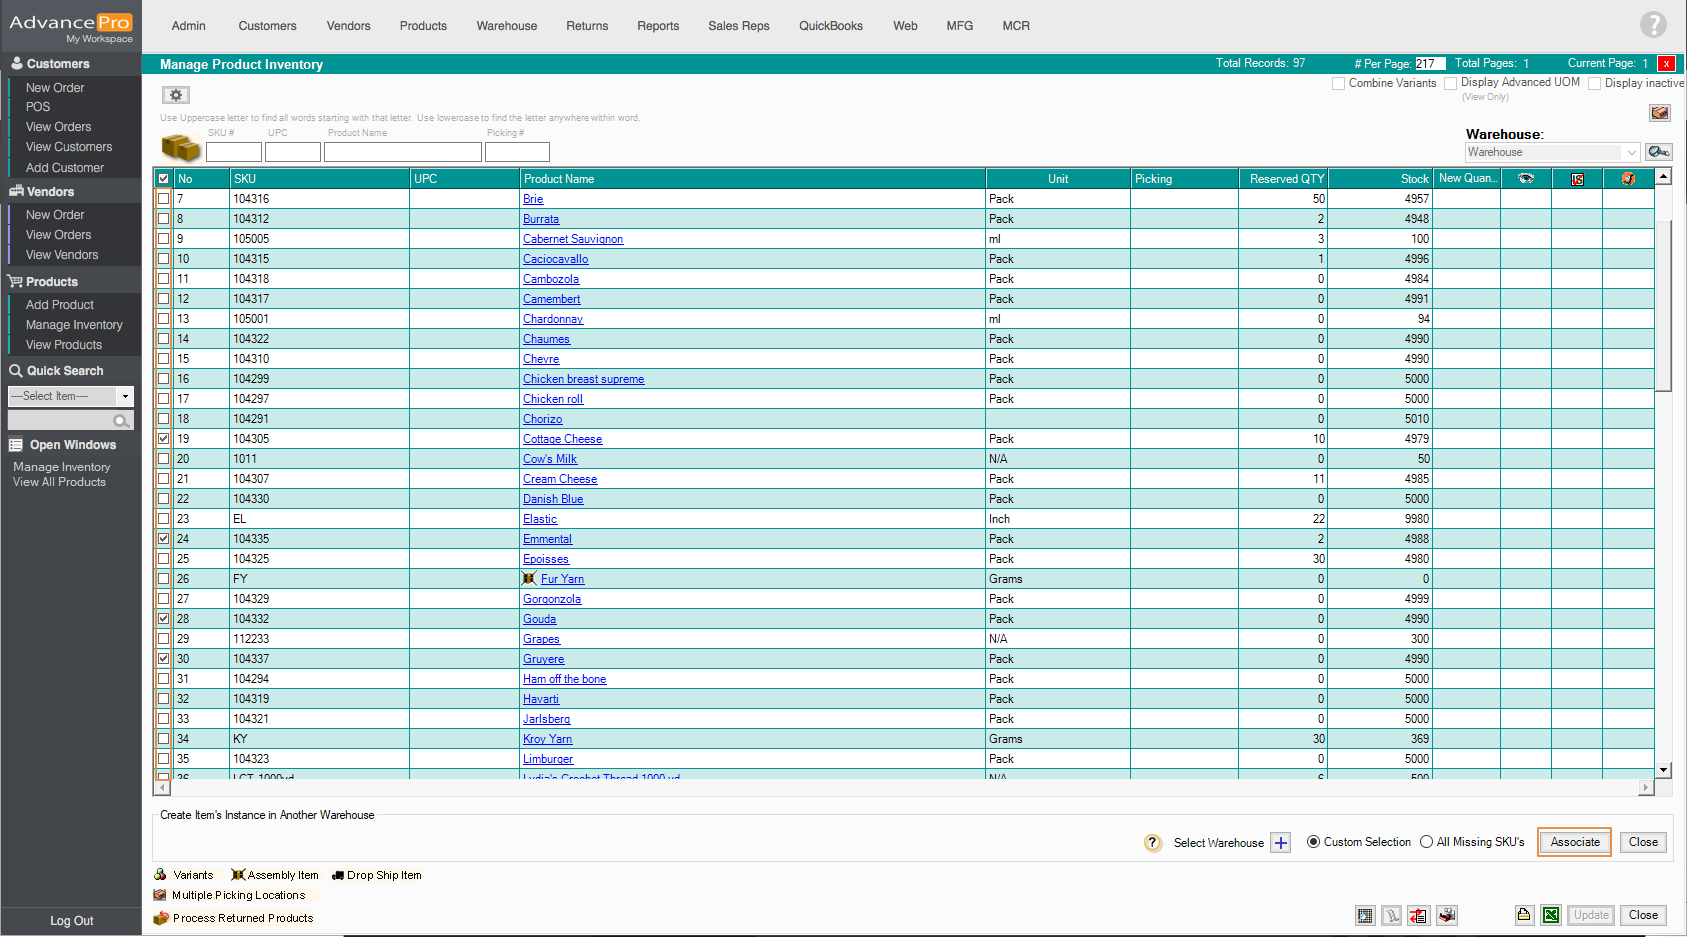Image resolution: width=1687 pixels, height=937 pixels.
Task: Click the Associate button
Action: [x=1574, y=842]
